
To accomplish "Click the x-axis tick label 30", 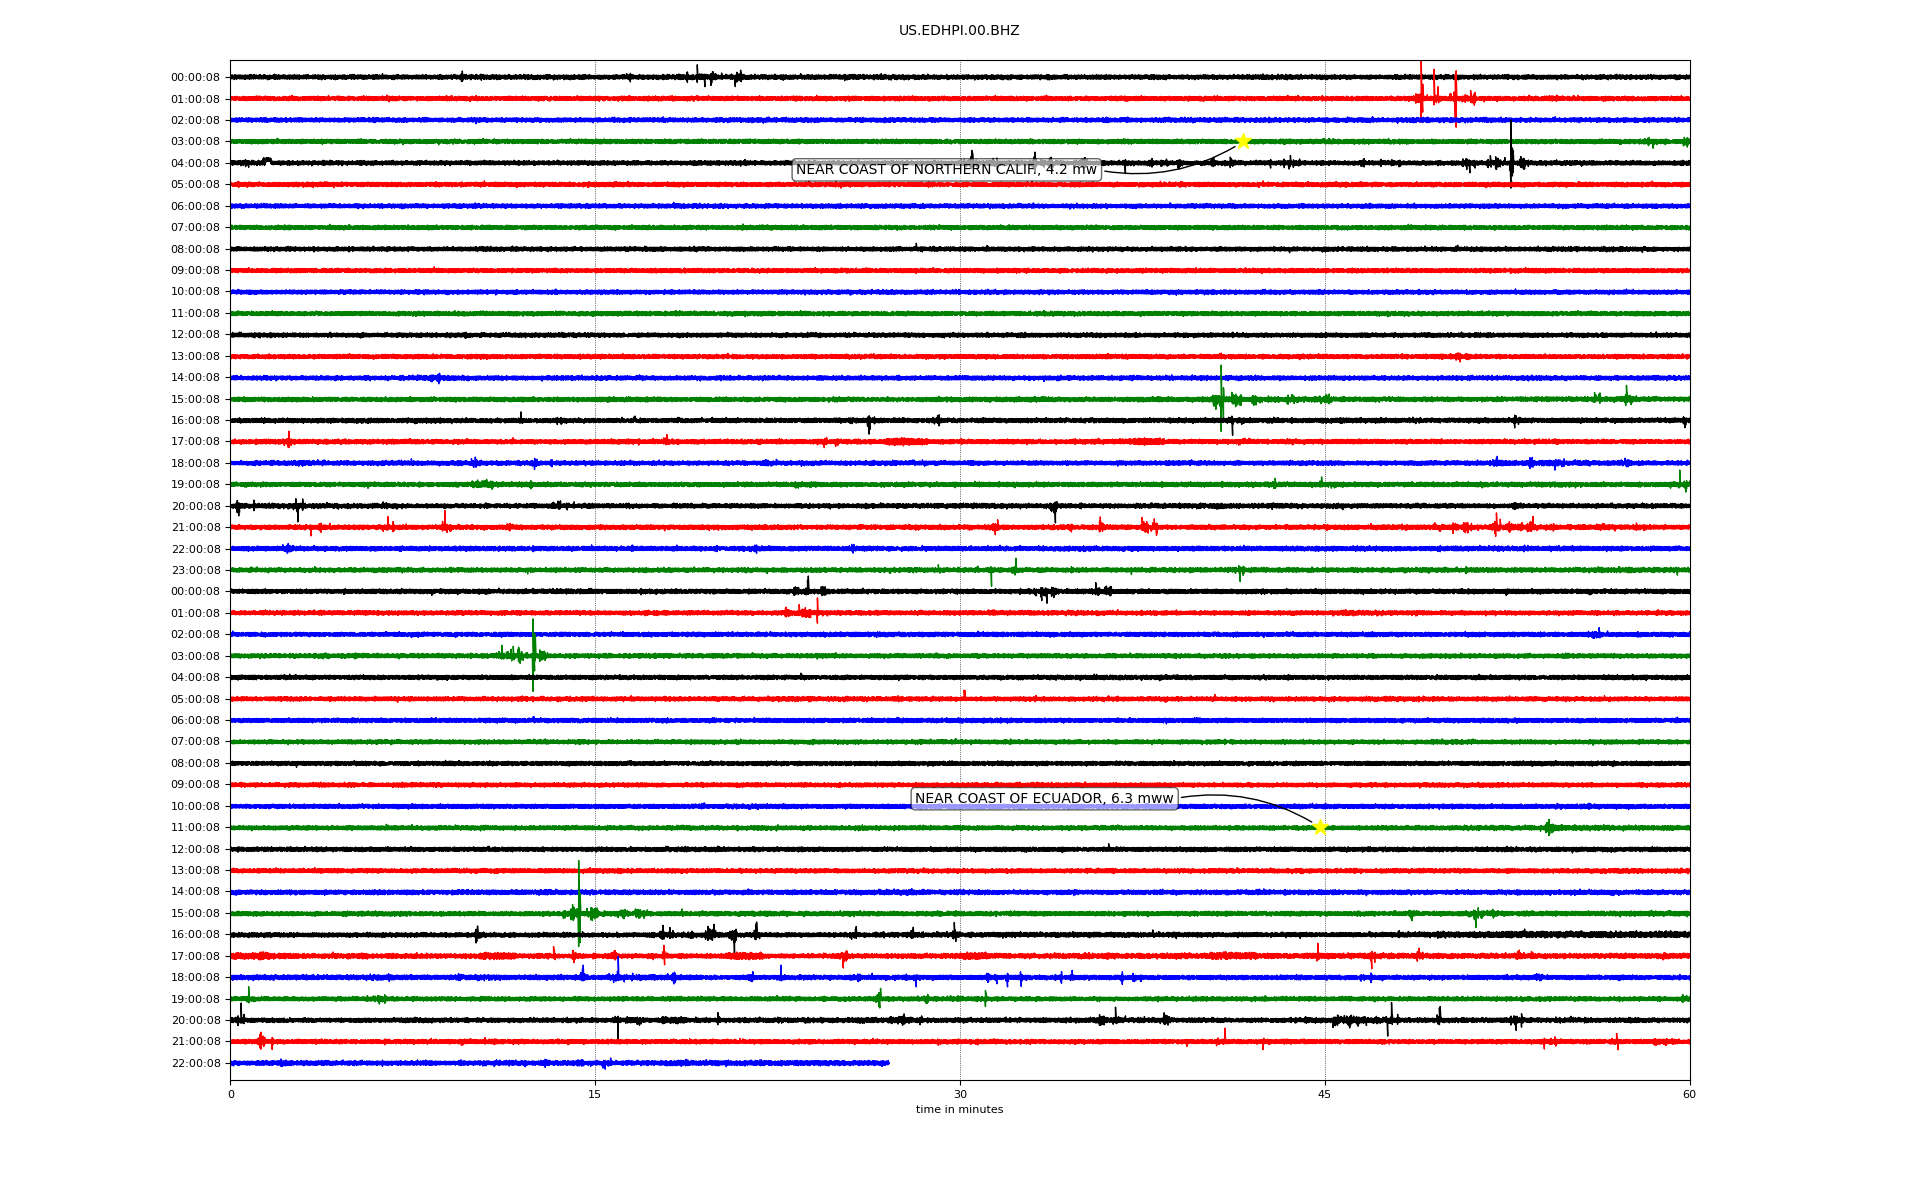I will [960, 1094].
